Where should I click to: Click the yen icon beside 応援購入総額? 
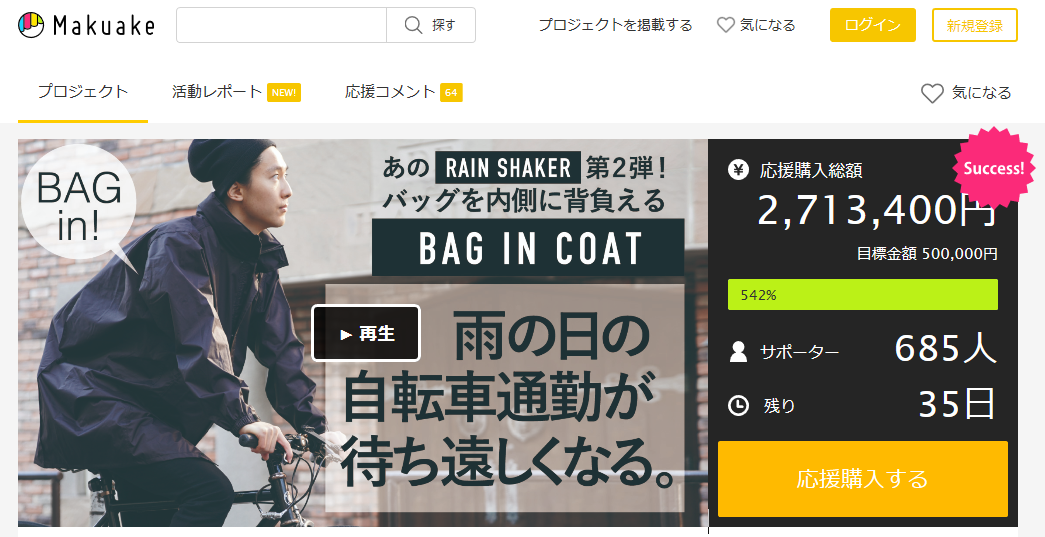(x=738, y=170)
